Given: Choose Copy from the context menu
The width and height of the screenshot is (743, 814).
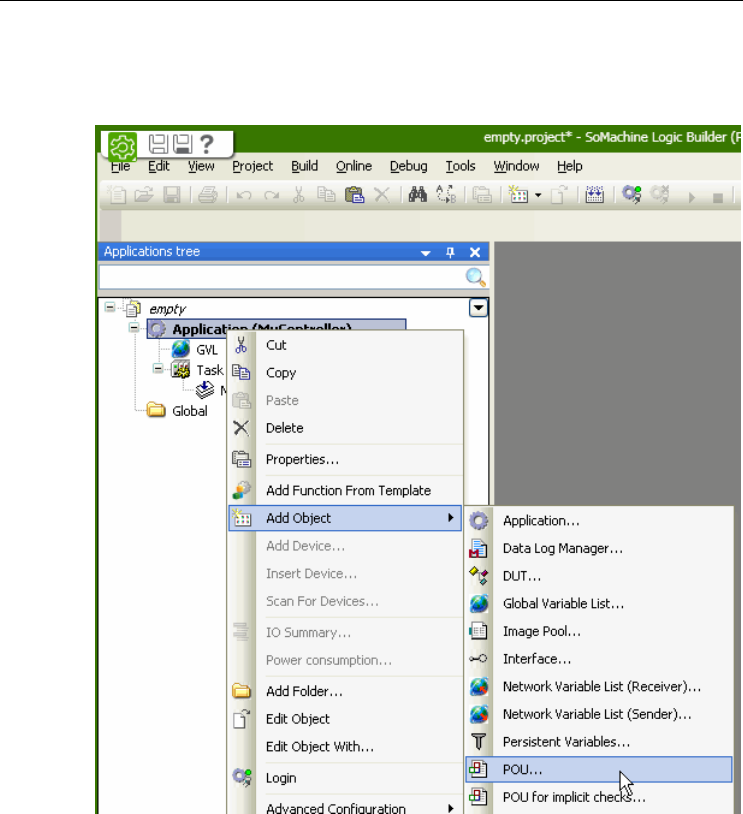Looking at the screenshot, I should click(x=345, y=373).
